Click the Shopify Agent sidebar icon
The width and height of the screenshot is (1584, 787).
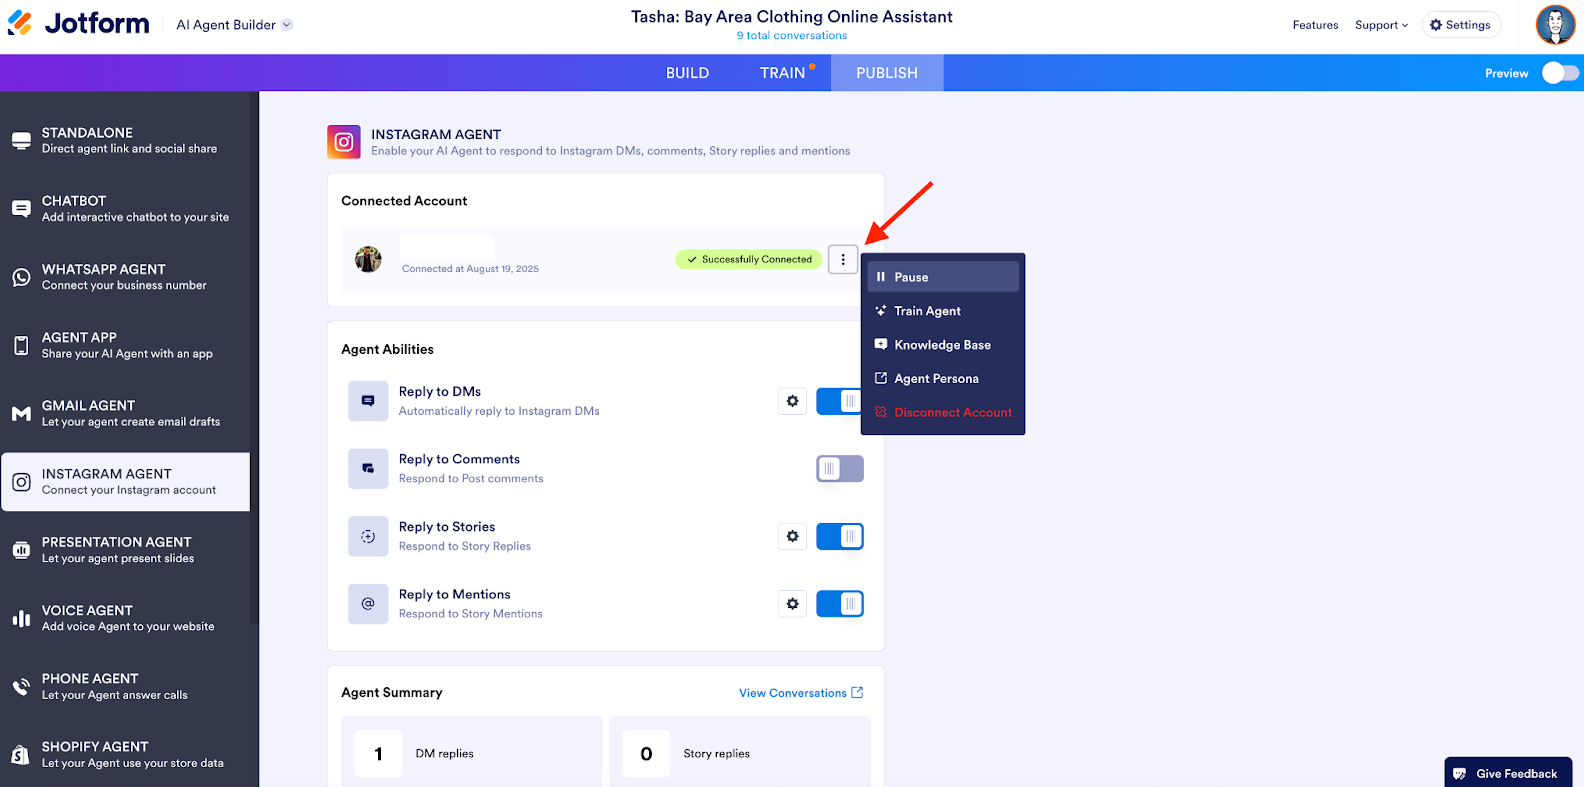coord(21,755)
